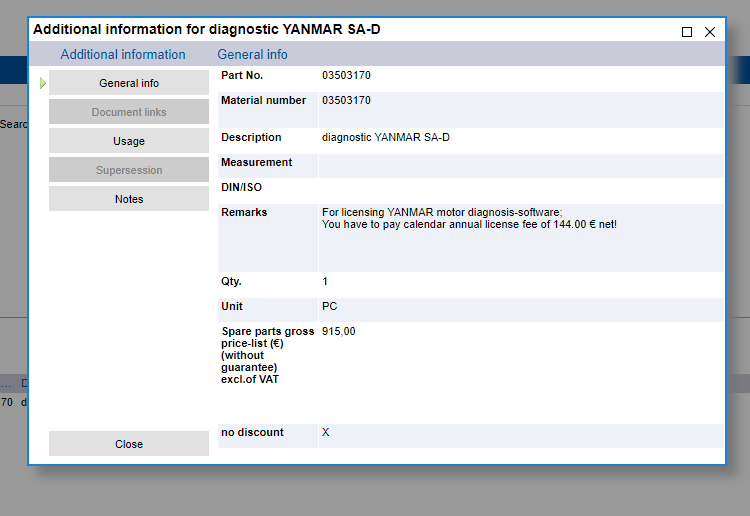Maximize the Additional information dialog
This screenshot has width=750, height=516.
[x=687, y=32]
